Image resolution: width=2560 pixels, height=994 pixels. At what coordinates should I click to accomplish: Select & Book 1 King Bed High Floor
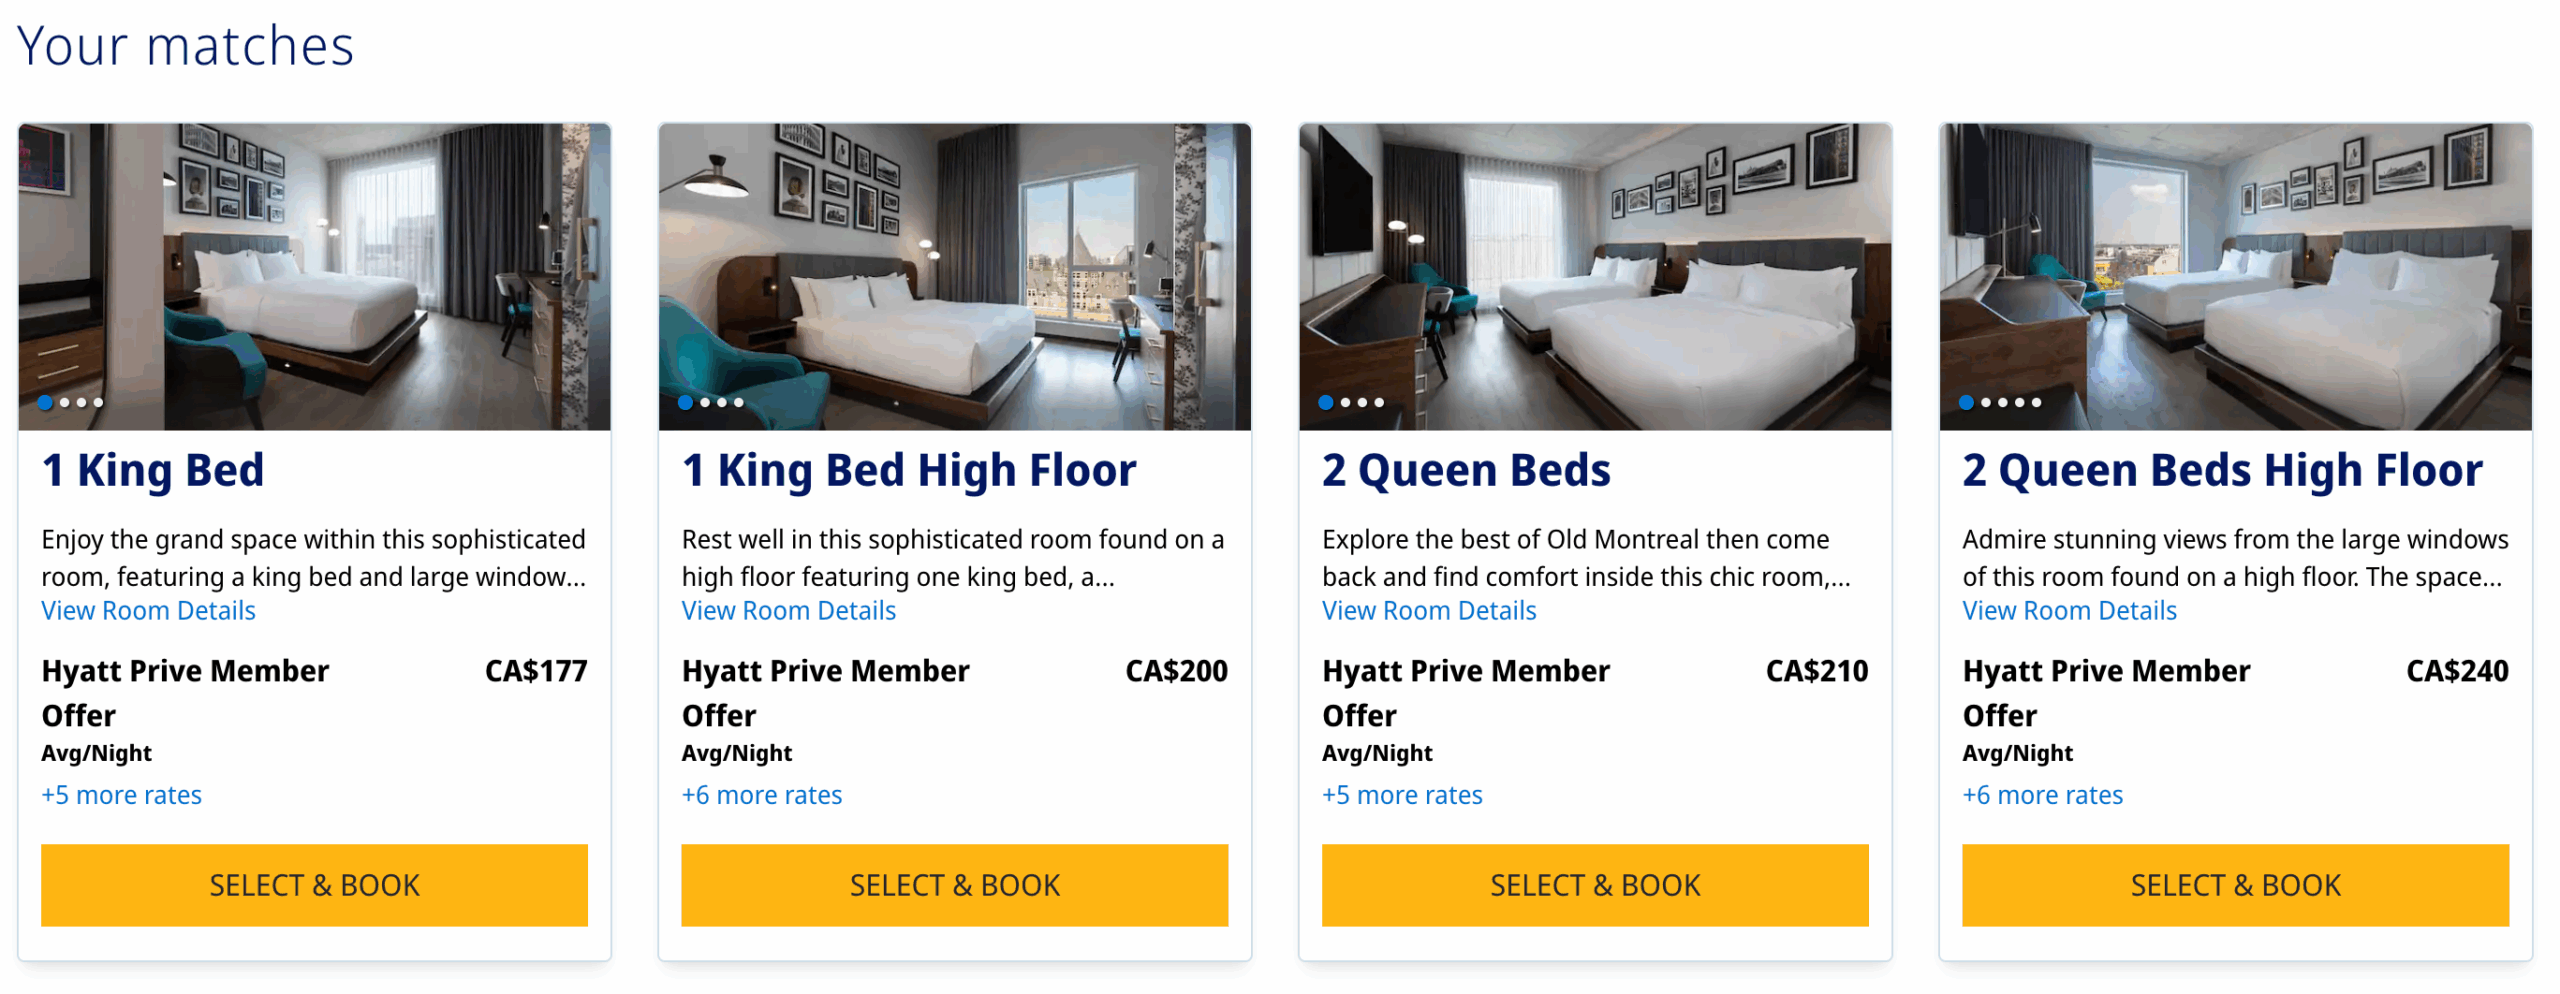[x=954, y=885]
